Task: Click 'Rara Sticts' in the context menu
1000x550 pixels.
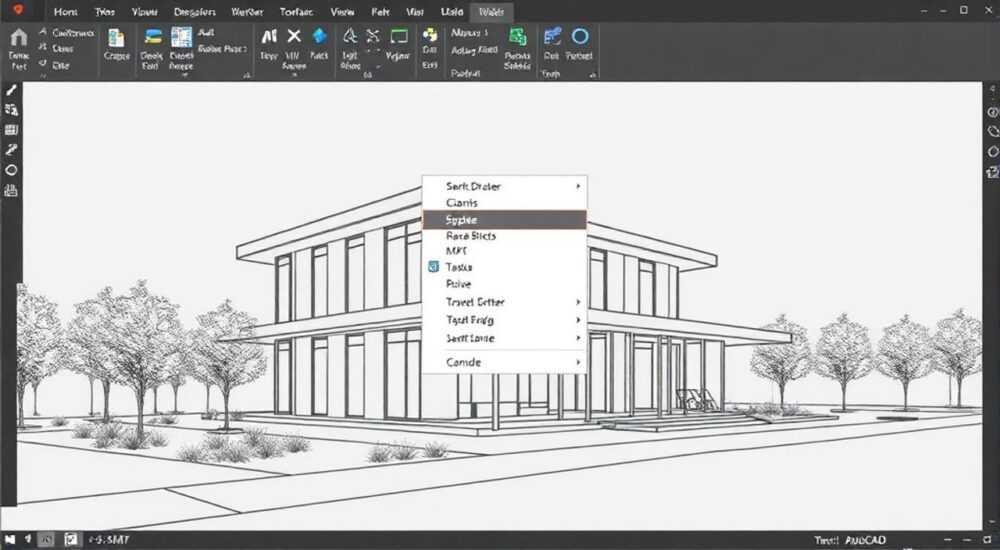Action: (x=471, y=236)
